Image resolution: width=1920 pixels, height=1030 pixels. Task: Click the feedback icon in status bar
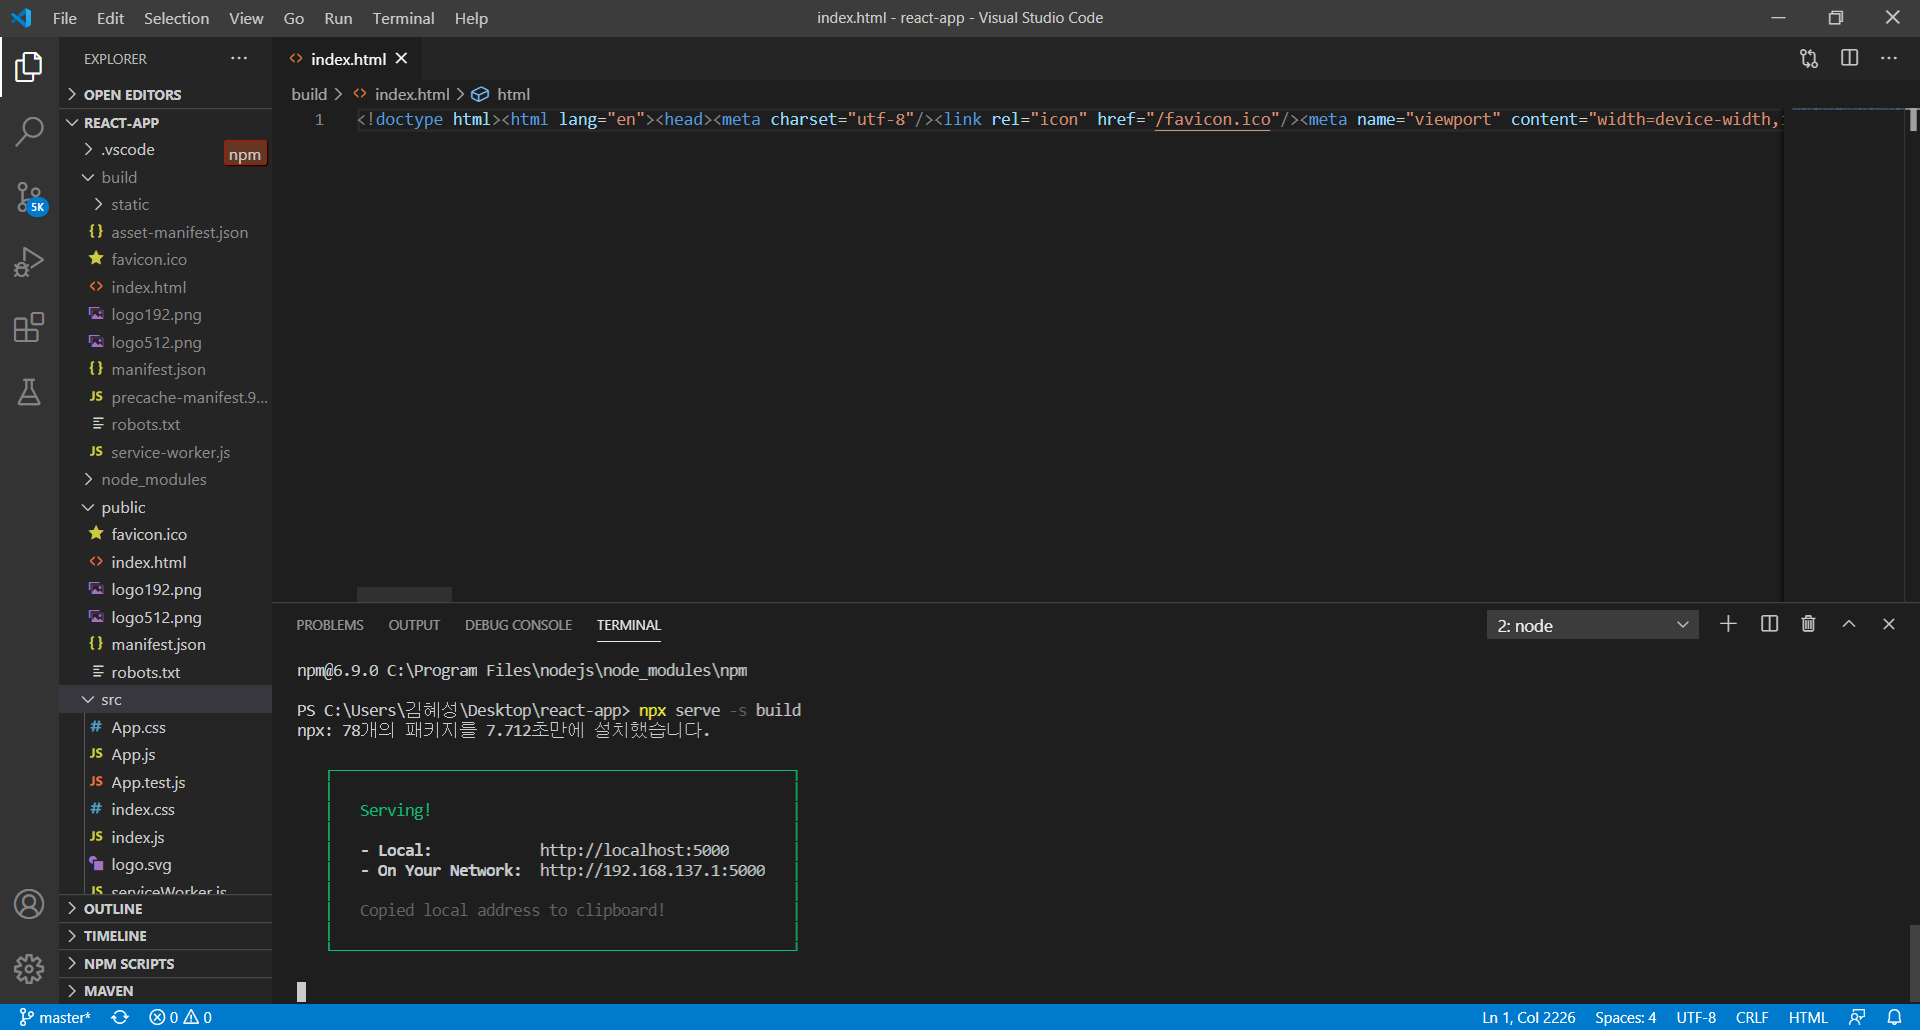pyautogui.click(x=1857, y=1017)
